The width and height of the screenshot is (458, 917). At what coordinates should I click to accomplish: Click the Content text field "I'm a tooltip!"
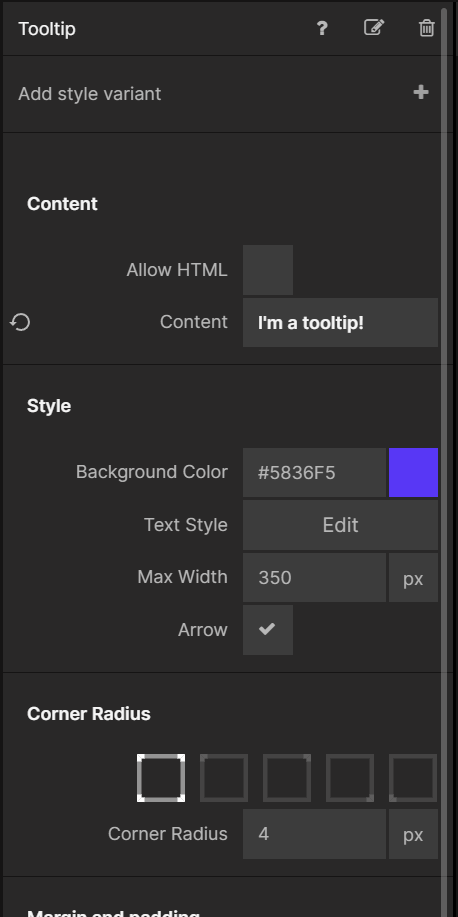[x=340, y=323]
